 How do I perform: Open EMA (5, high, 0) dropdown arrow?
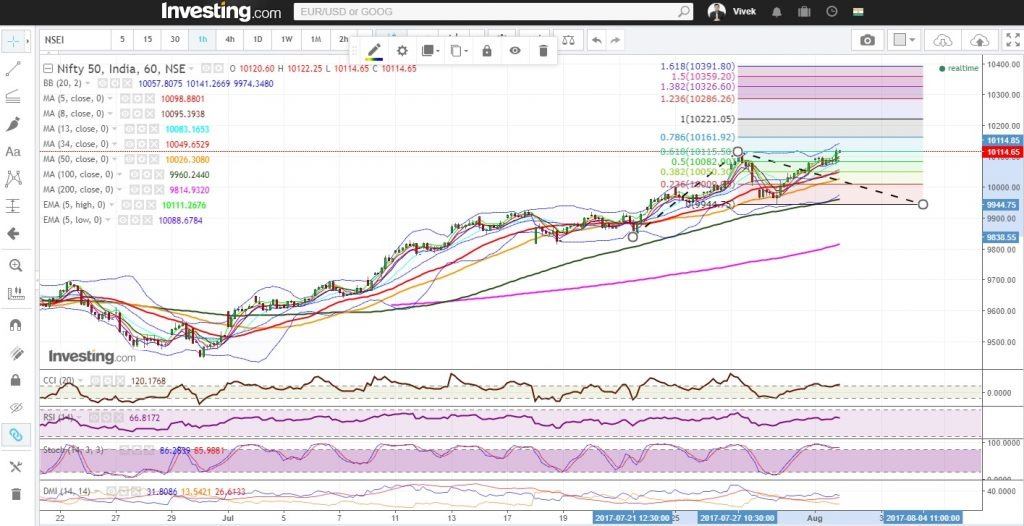pyautogui.click(x=114, y=205)
